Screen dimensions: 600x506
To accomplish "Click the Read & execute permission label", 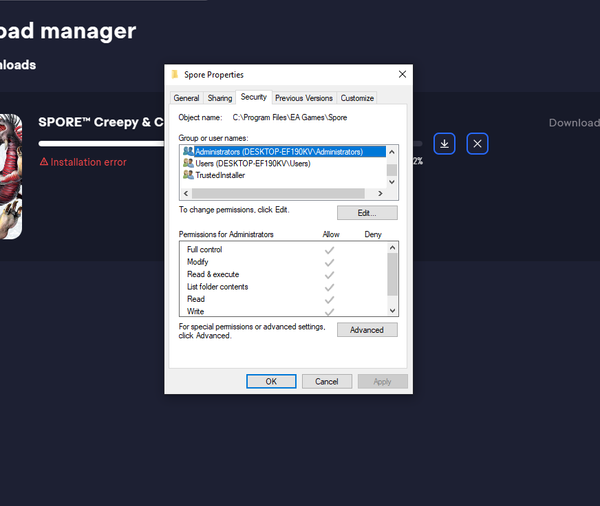I will [x=213, y=274].
